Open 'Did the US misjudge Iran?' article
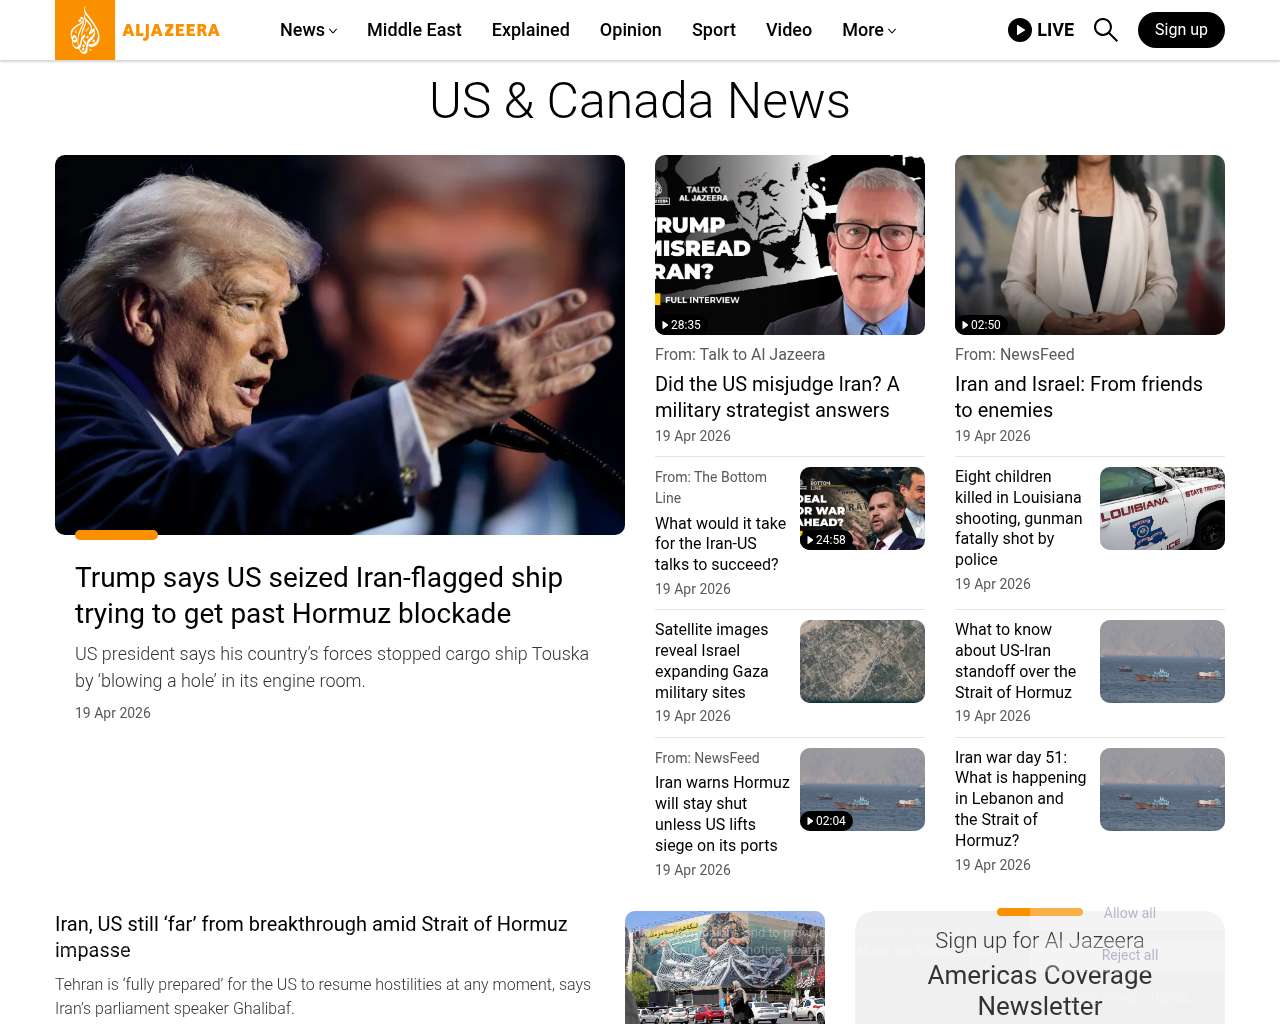This screenshot has width=1280, height=1024. tap(777, 397)
